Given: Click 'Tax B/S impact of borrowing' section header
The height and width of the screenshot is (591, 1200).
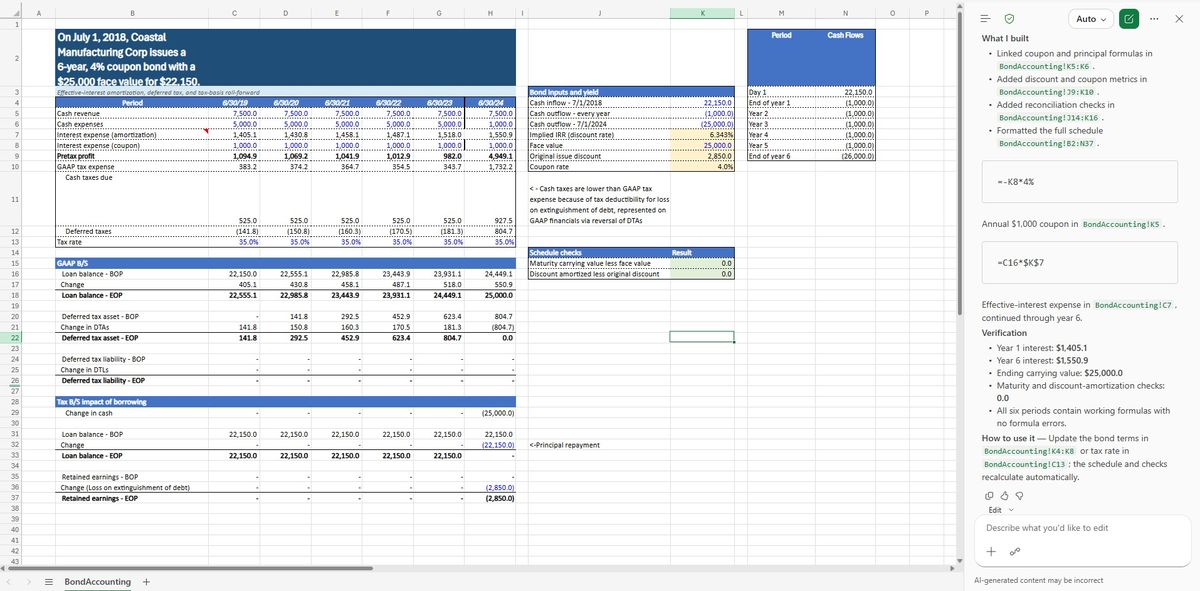Looking at the screenshot, I should pos(132,402).
